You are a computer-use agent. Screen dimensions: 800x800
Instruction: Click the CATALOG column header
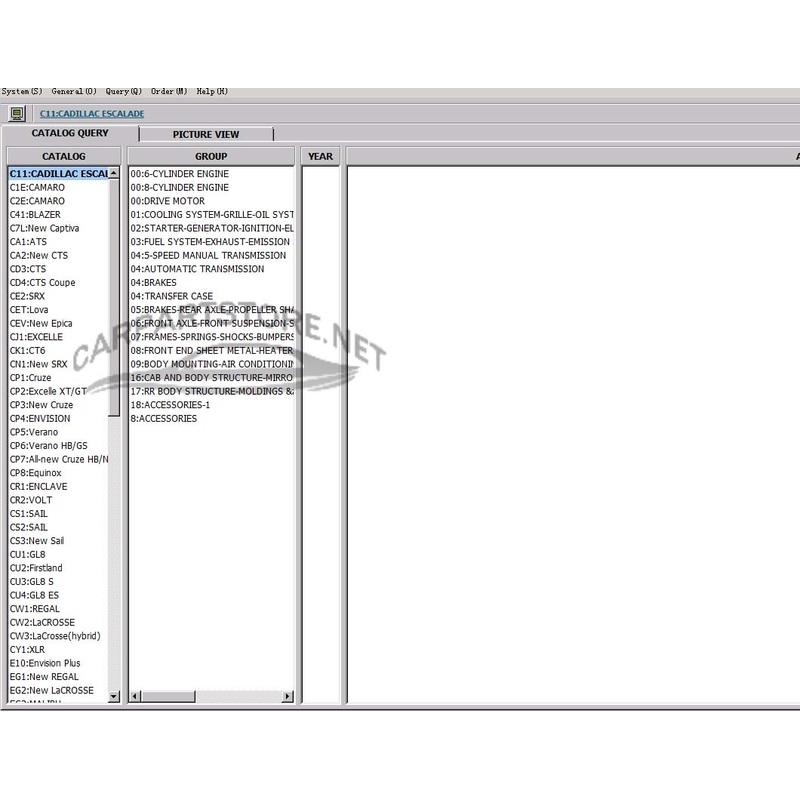click(64, 156)
